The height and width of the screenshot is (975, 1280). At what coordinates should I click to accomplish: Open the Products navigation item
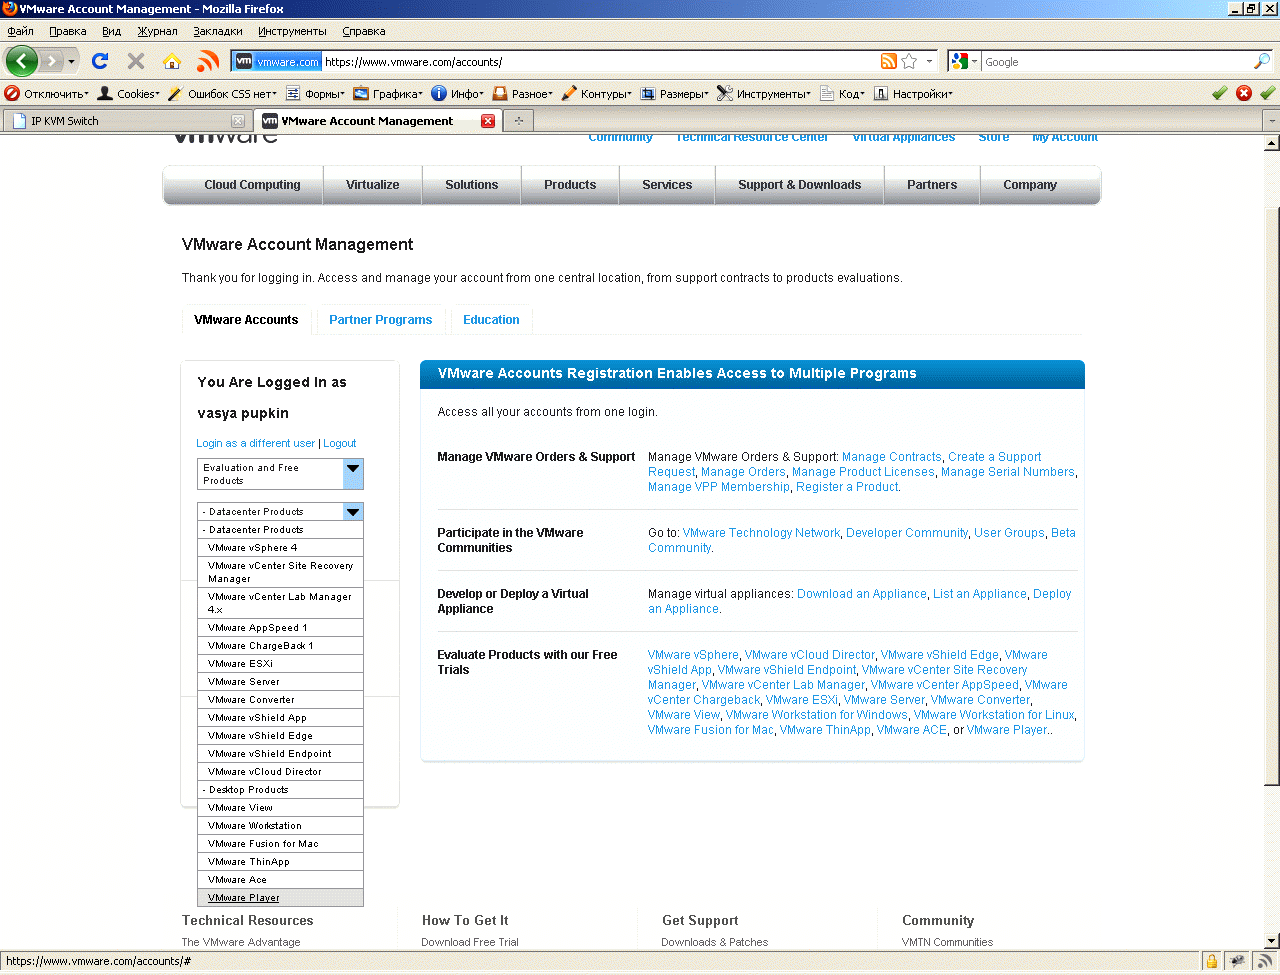coord(570,185)
